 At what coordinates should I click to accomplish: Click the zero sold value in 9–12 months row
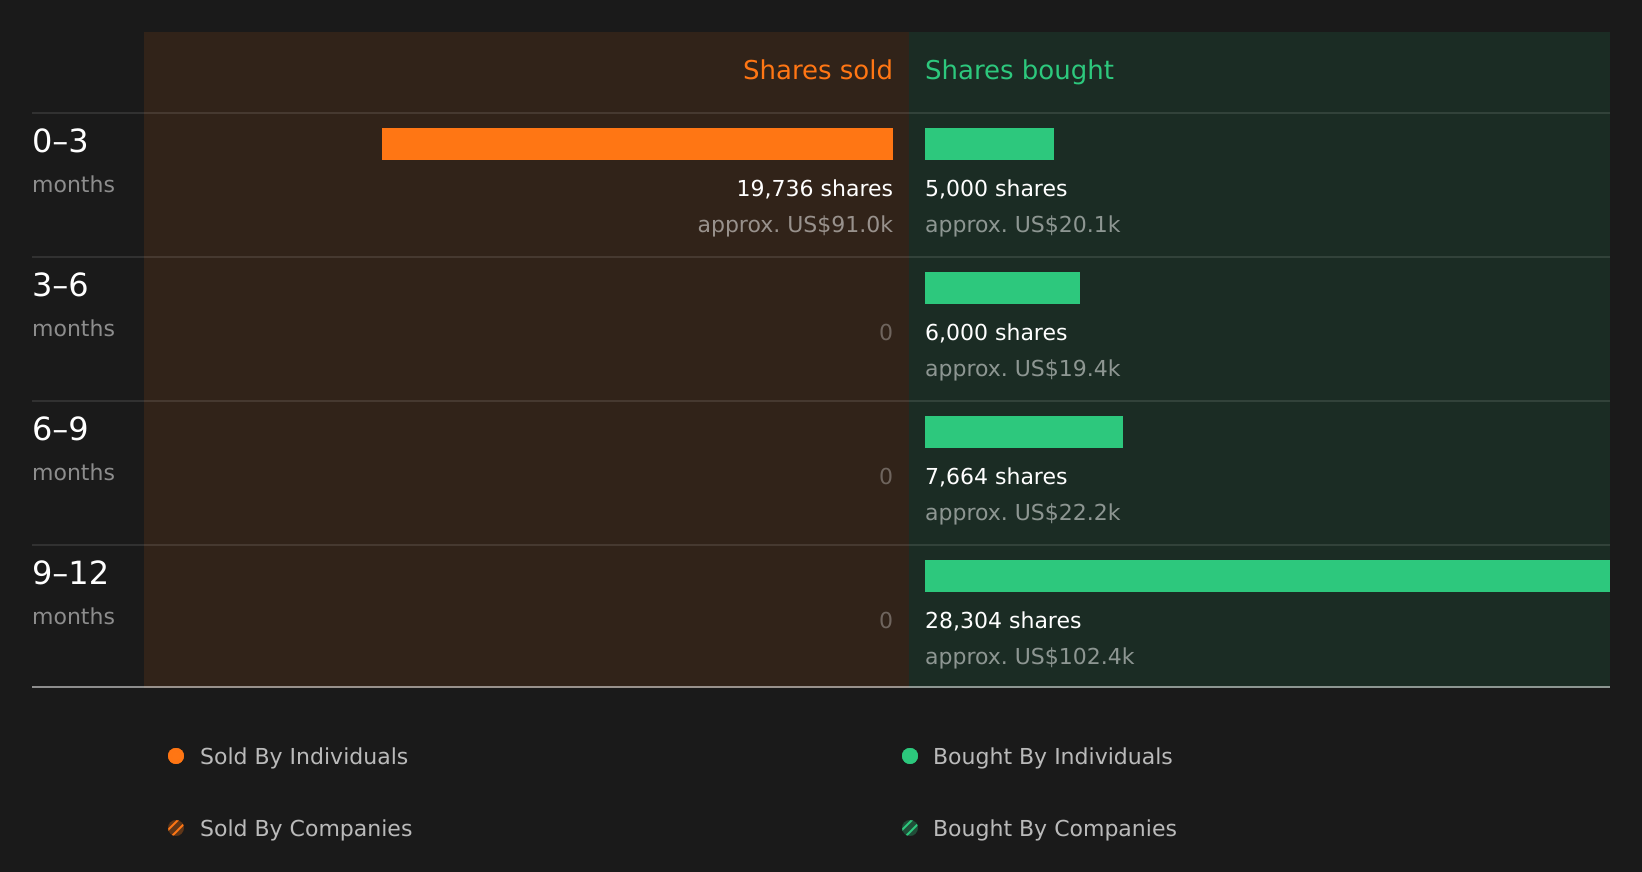click(886, 621)
